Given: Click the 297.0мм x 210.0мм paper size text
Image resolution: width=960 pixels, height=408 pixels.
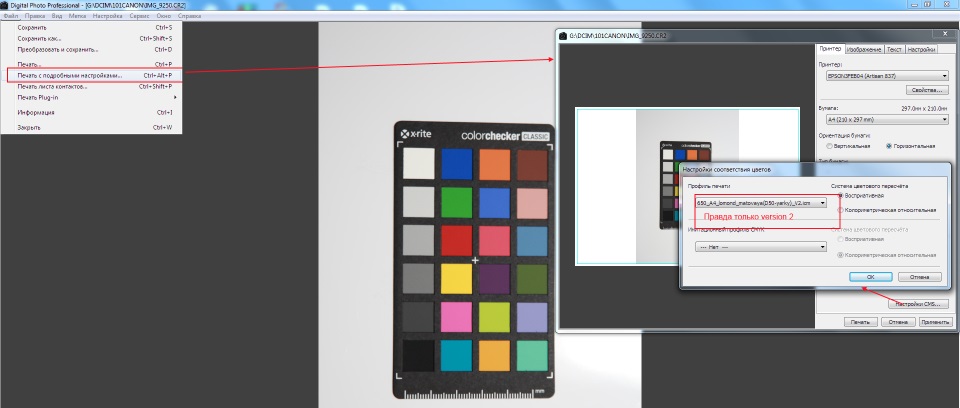Looking at the screenshot, I should click(x=924, y=108).
